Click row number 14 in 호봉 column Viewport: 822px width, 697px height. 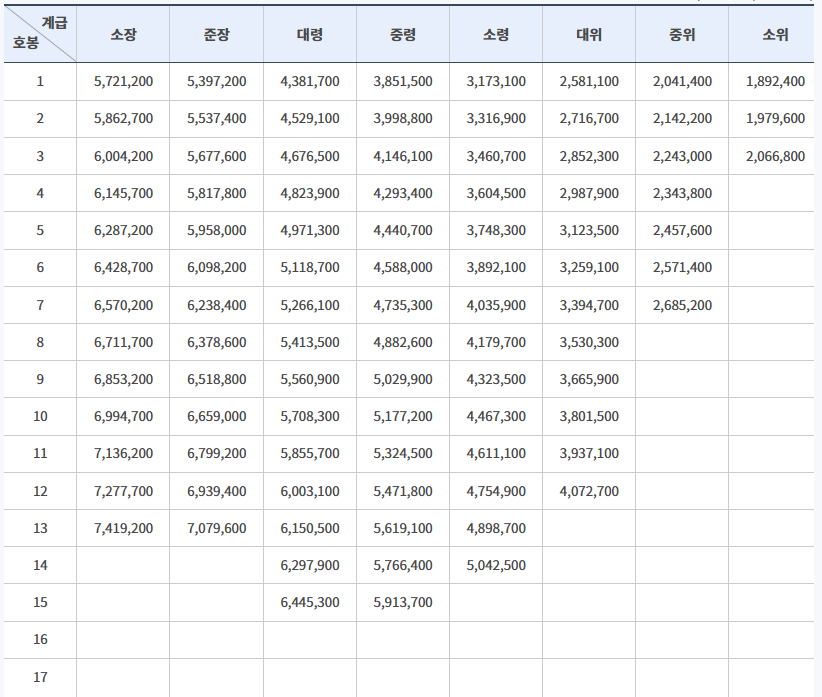[40, 565]
